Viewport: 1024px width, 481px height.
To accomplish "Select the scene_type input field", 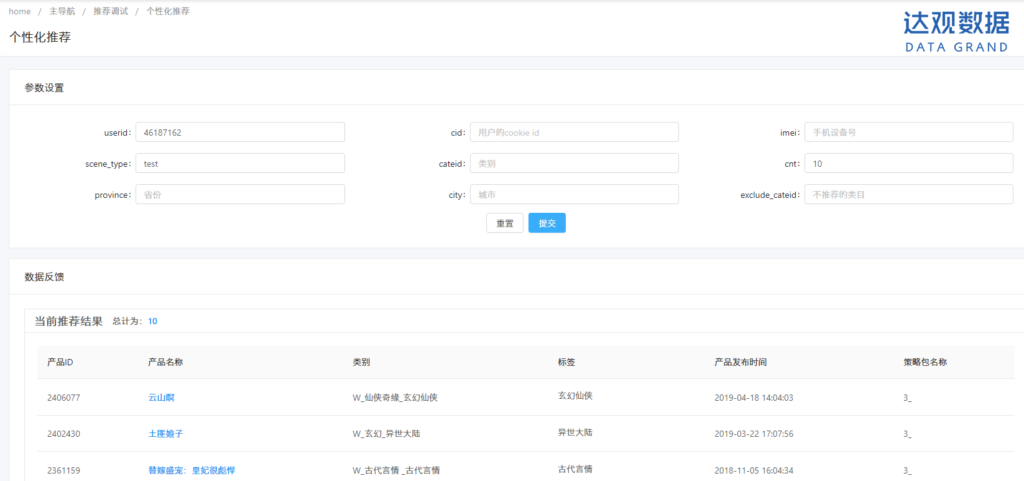I will point(240,163).
